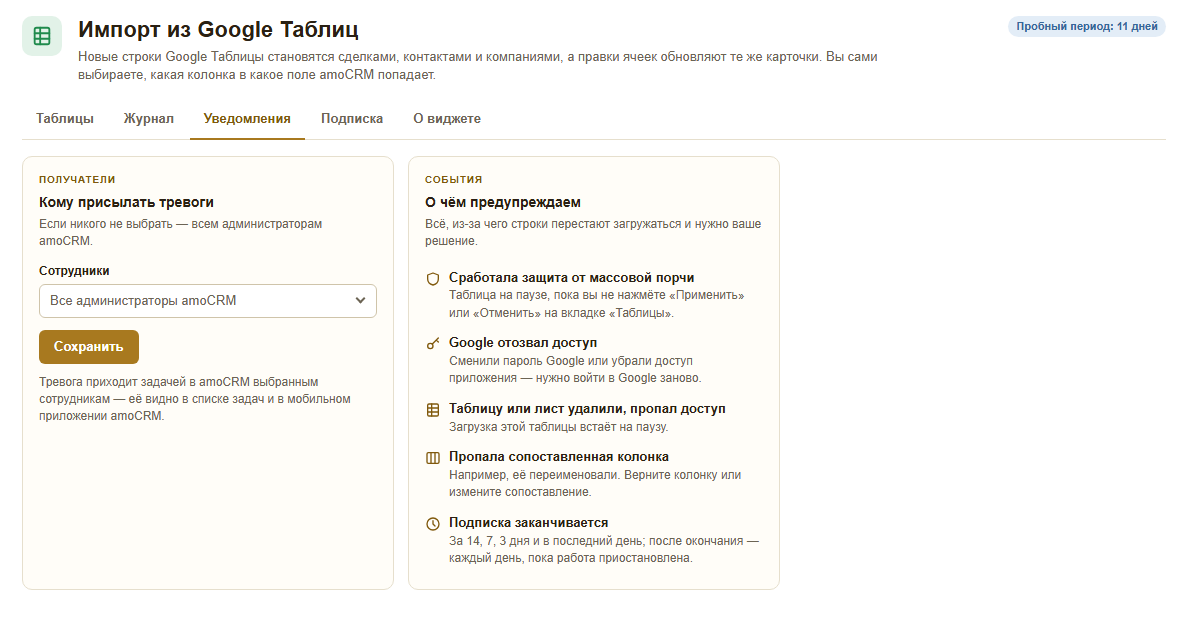
Task: Click the green Google Sheets widget logo
Action: click(42, 36)
